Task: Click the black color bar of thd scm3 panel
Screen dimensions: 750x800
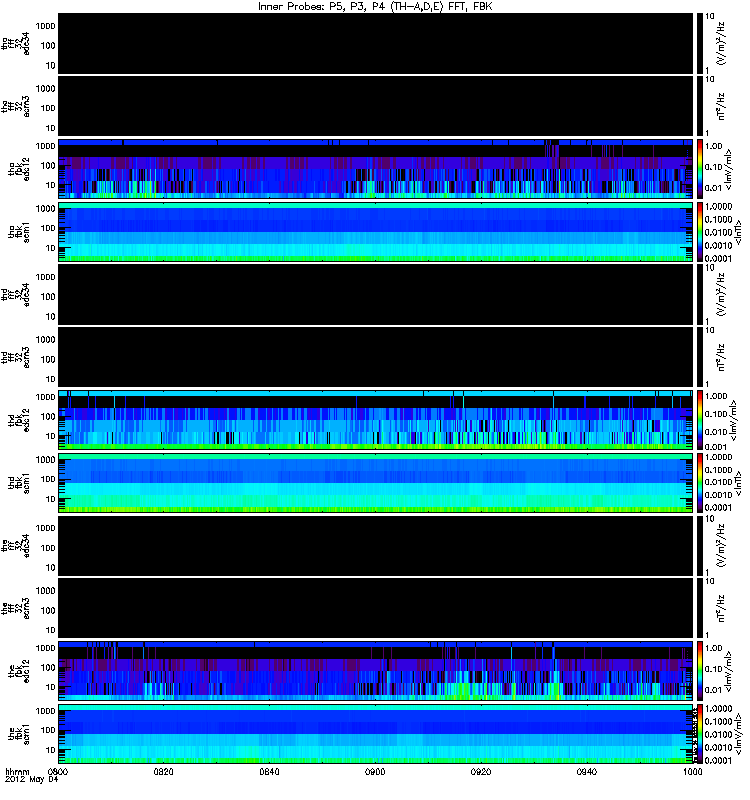Action: pyautogui.click(x=699, y=357)
